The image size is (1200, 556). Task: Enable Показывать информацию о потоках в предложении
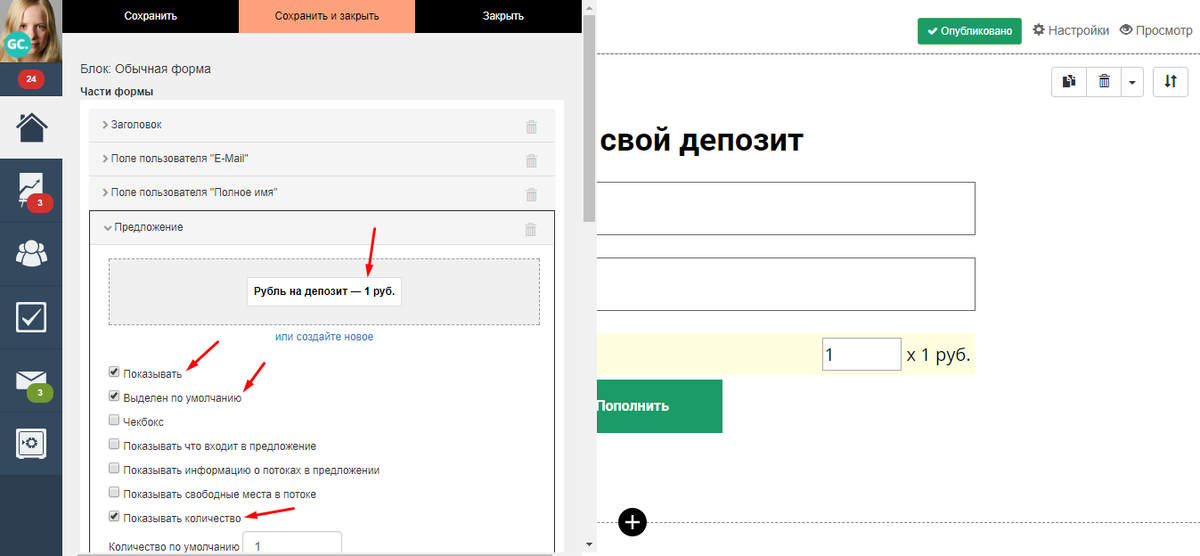tap(114, 468)
